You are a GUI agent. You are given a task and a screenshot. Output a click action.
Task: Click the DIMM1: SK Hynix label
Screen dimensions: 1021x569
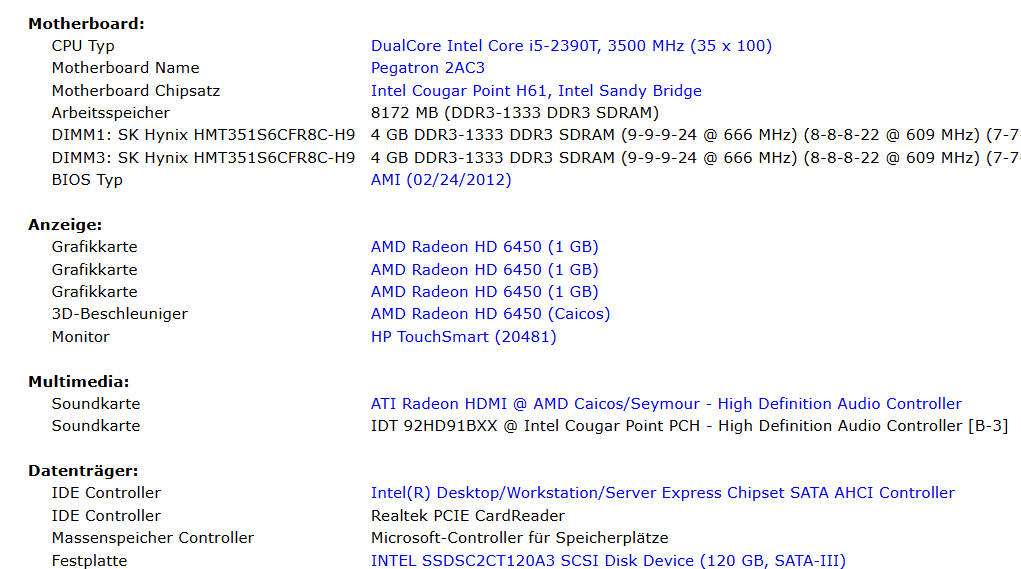click(x=204, y=135)
